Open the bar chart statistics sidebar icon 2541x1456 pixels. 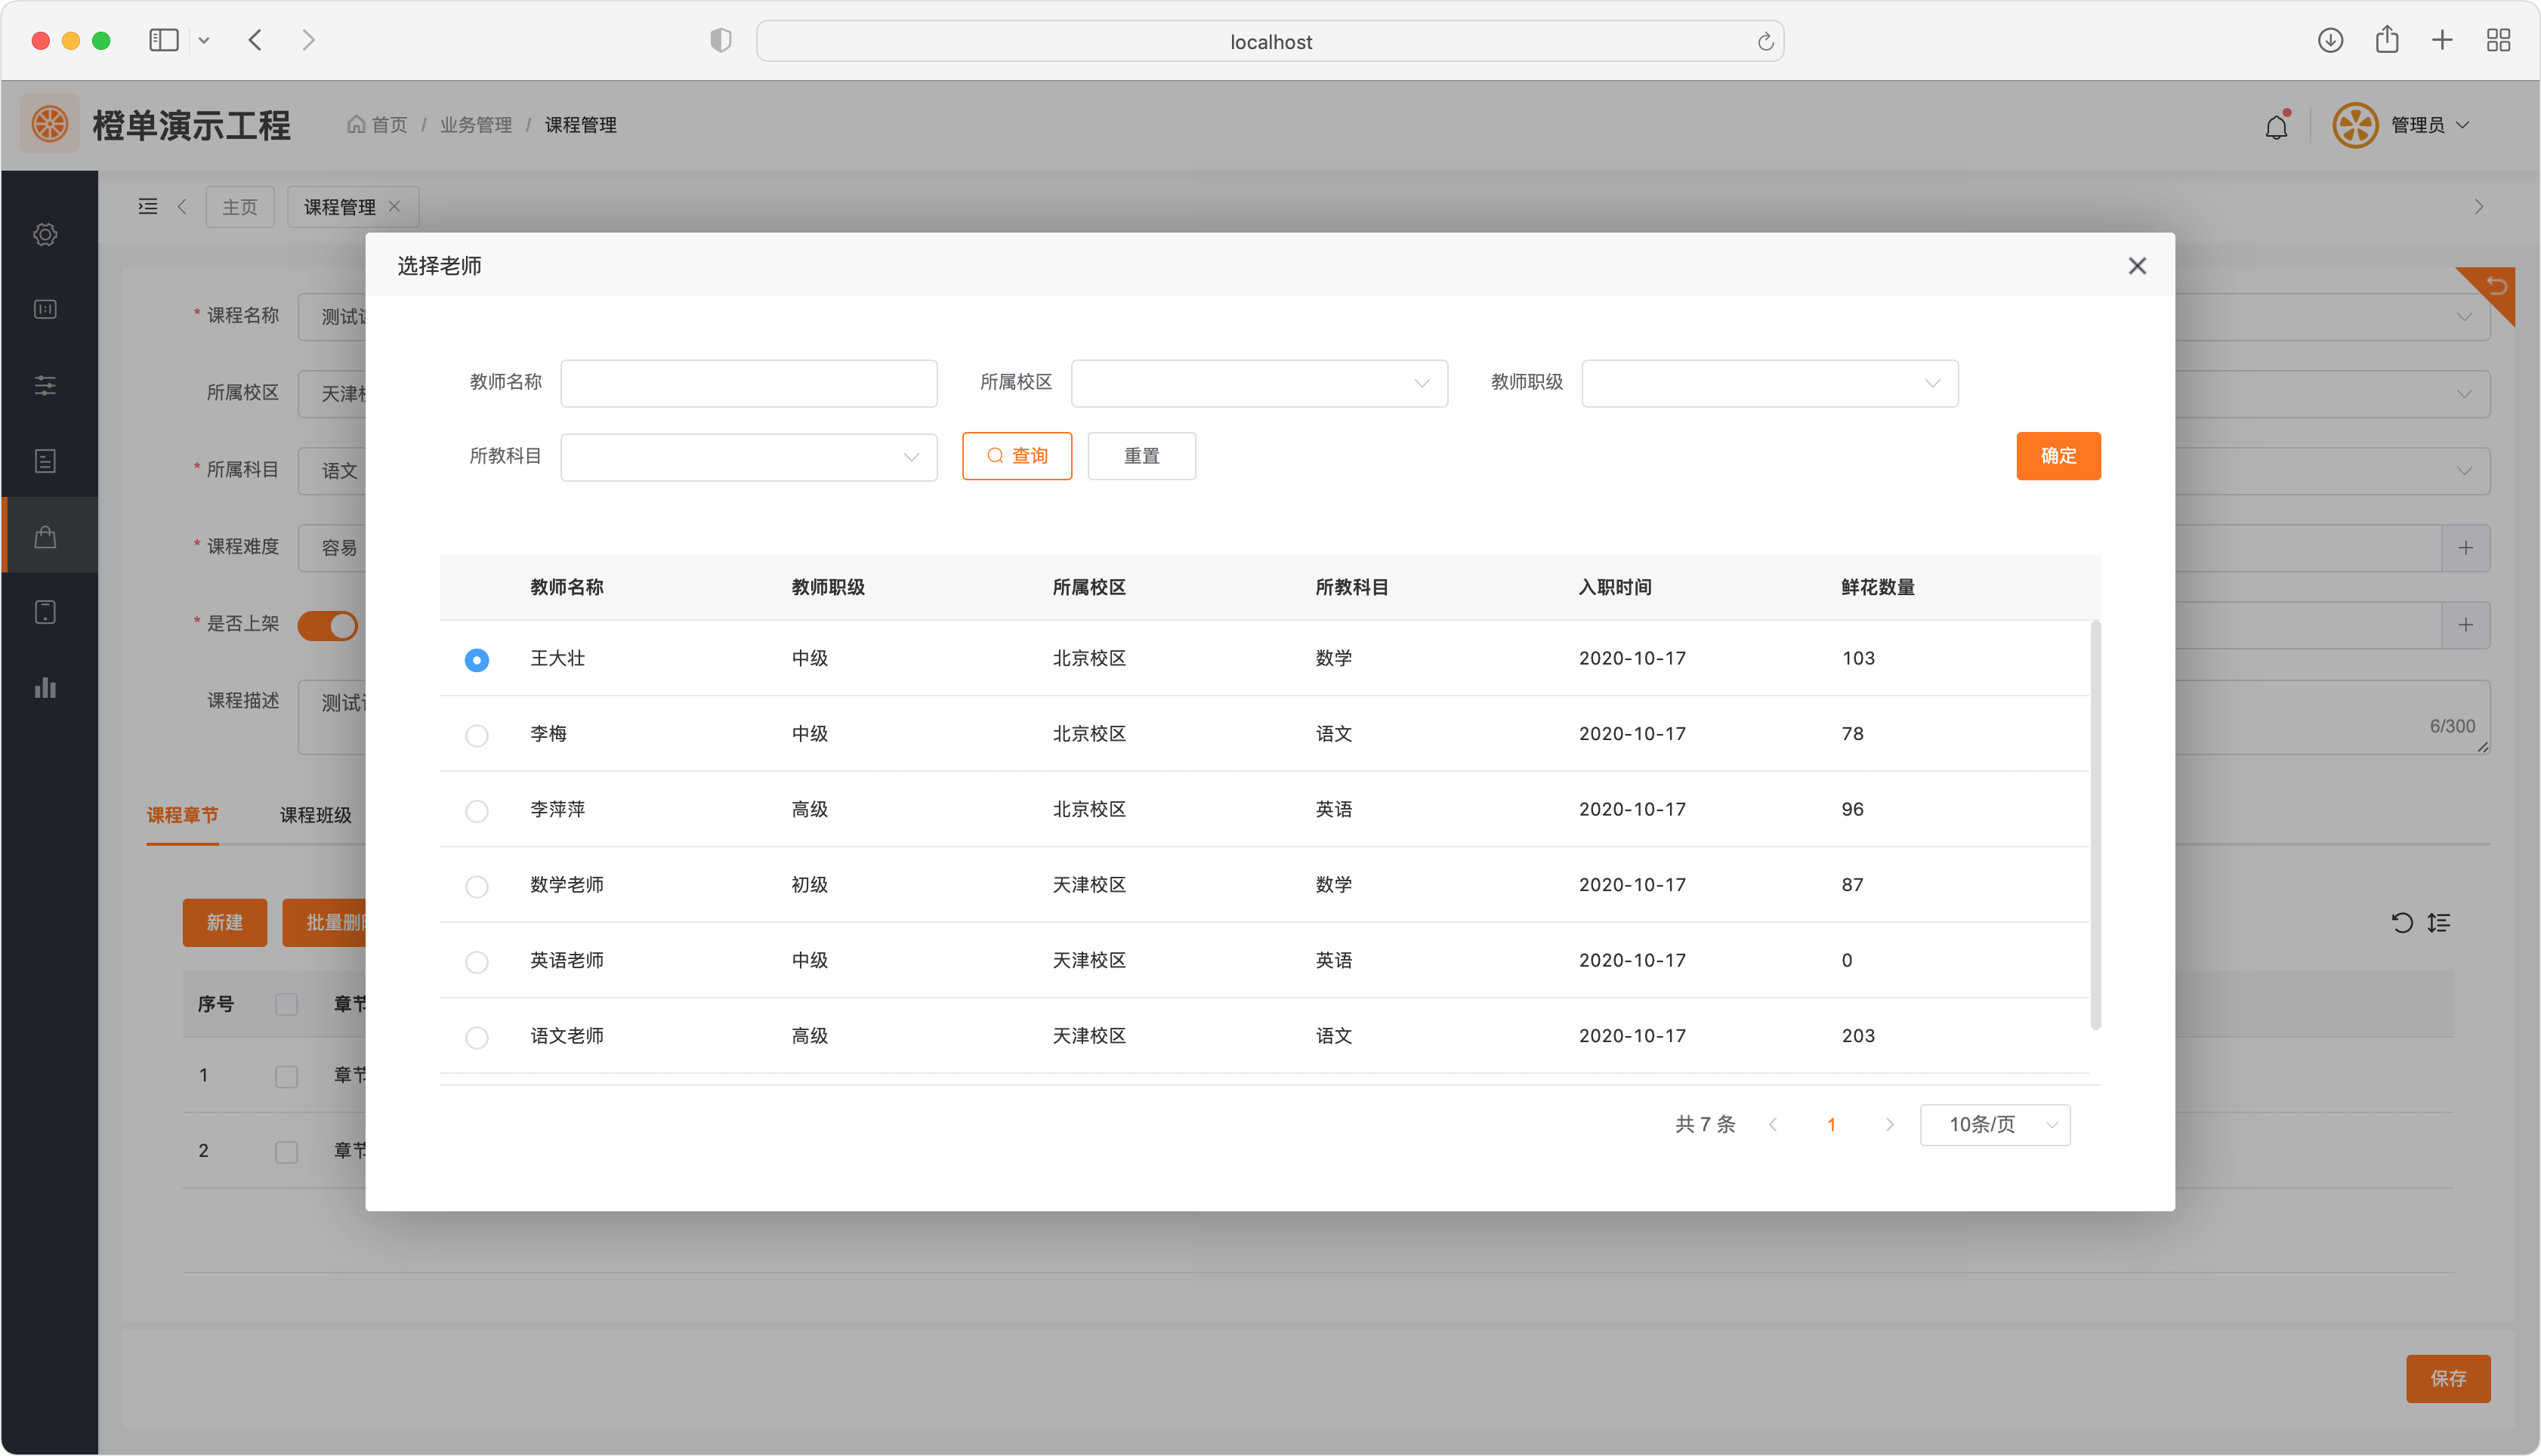[x=45, y=688]
